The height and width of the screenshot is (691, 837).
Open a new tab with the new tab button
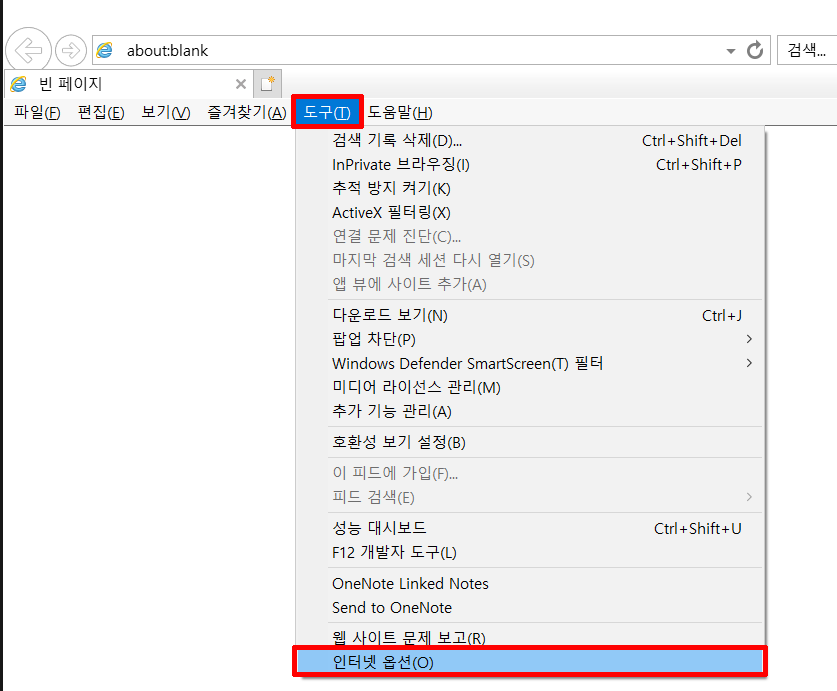point(267,84)
